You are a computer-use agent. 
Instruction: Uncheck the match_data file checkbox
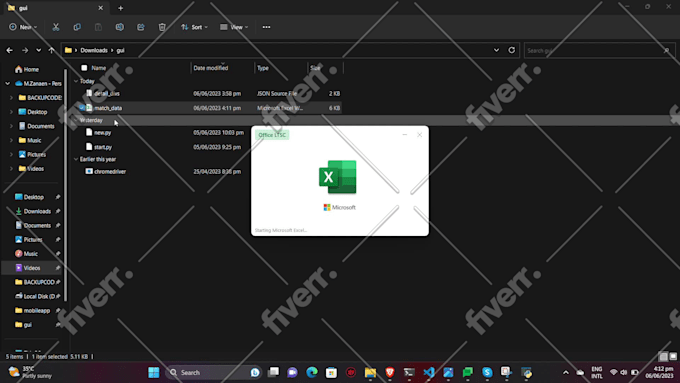point(82,108)
